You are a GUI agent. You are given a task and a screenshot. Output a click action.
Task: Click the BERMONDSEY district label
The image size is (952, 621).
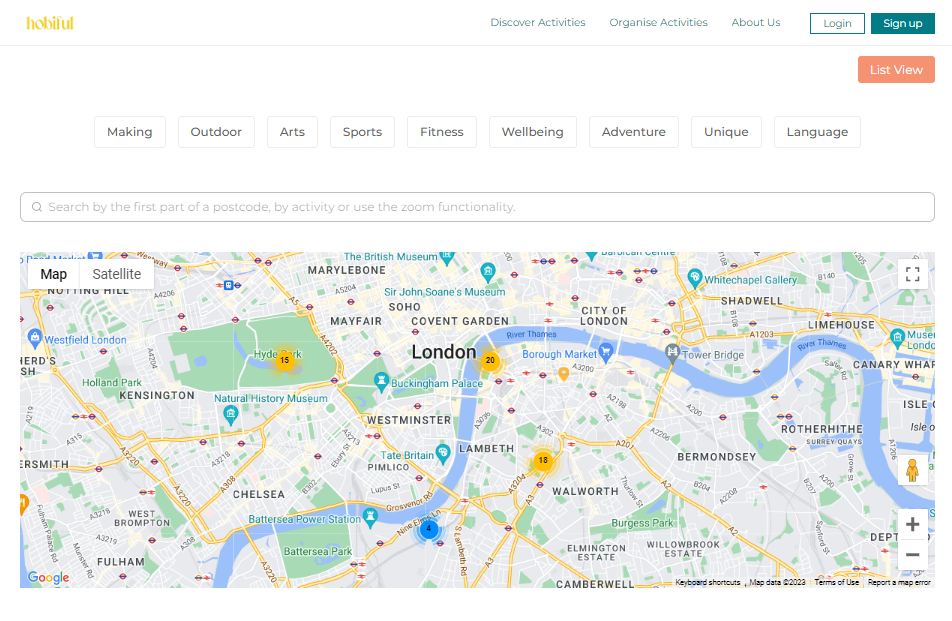click(716, 456)
